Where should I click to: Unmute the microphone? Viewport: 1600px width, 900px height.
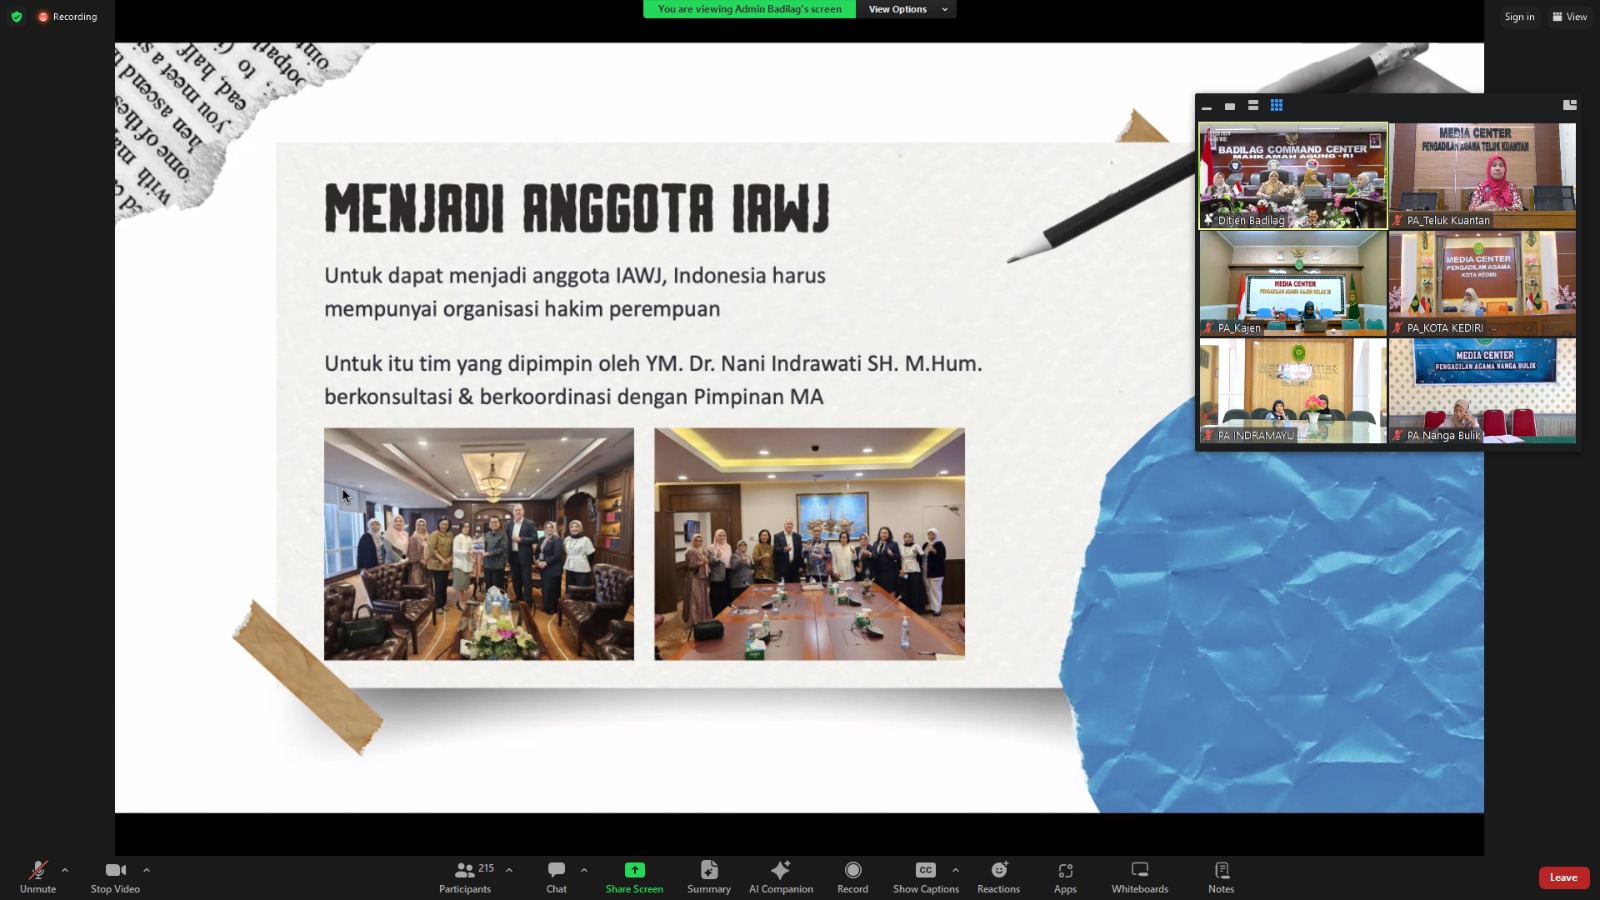38,877
